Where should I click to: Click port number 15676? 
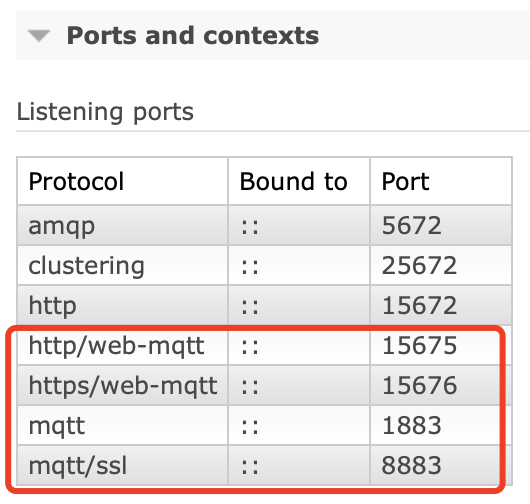pyautogui.click(x=419, y=385)
